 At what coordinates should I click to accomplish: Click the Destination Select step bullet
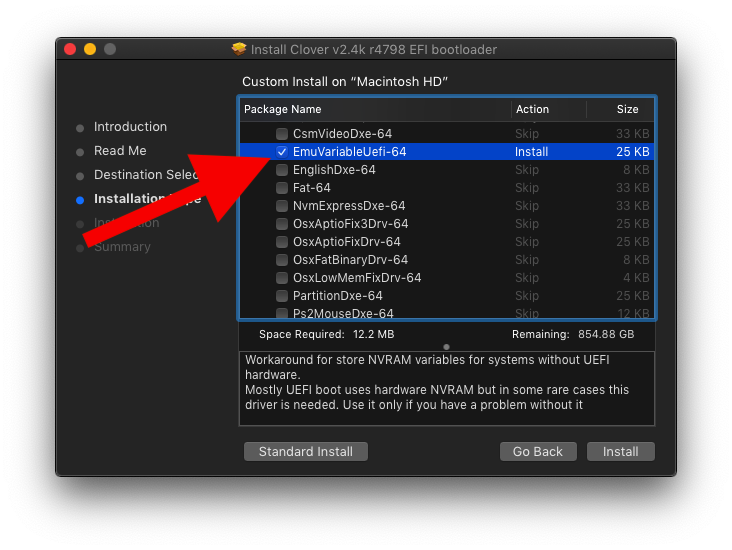(x=80, y=176)
